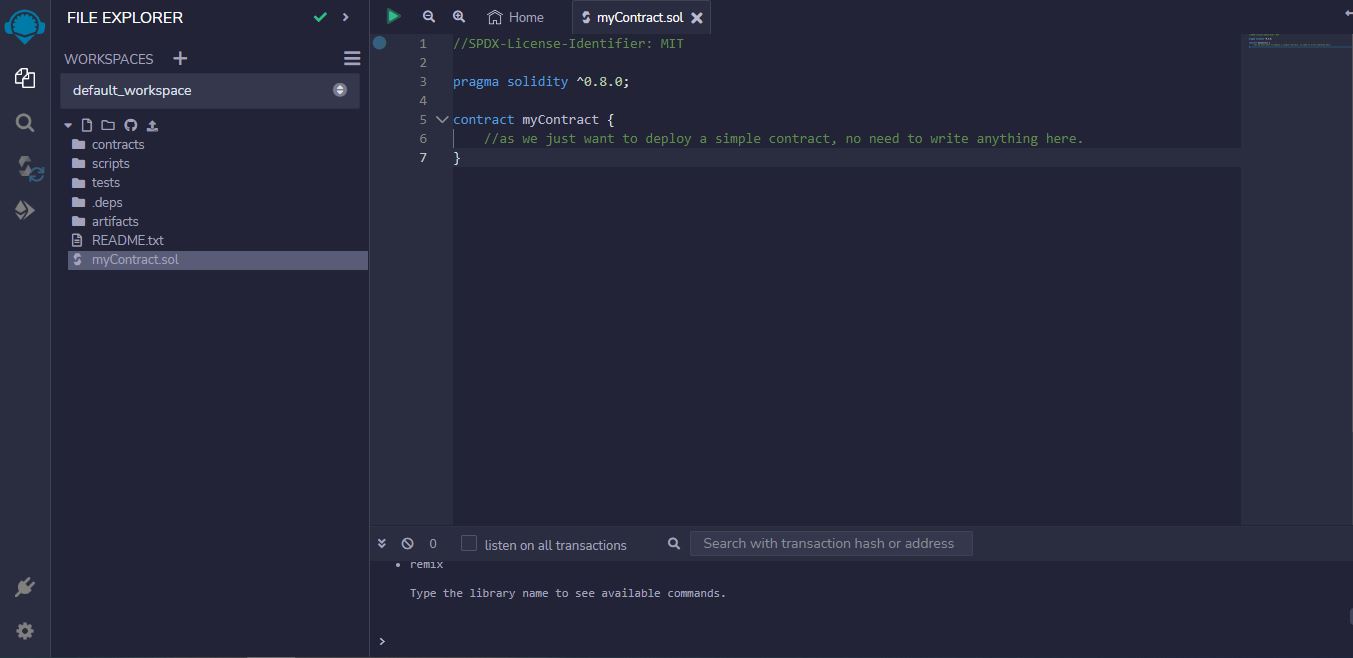Switch to the Home tab
This screenshot has width=1353, height=658.
516,16
